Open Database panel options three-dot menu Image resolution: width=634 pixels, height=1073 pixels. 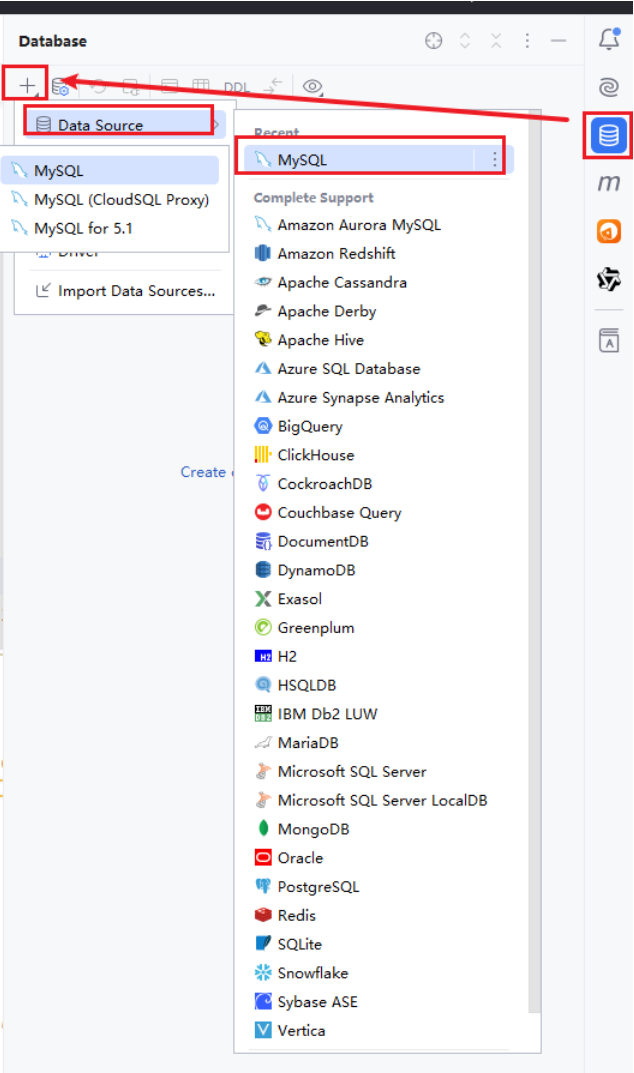527,41
